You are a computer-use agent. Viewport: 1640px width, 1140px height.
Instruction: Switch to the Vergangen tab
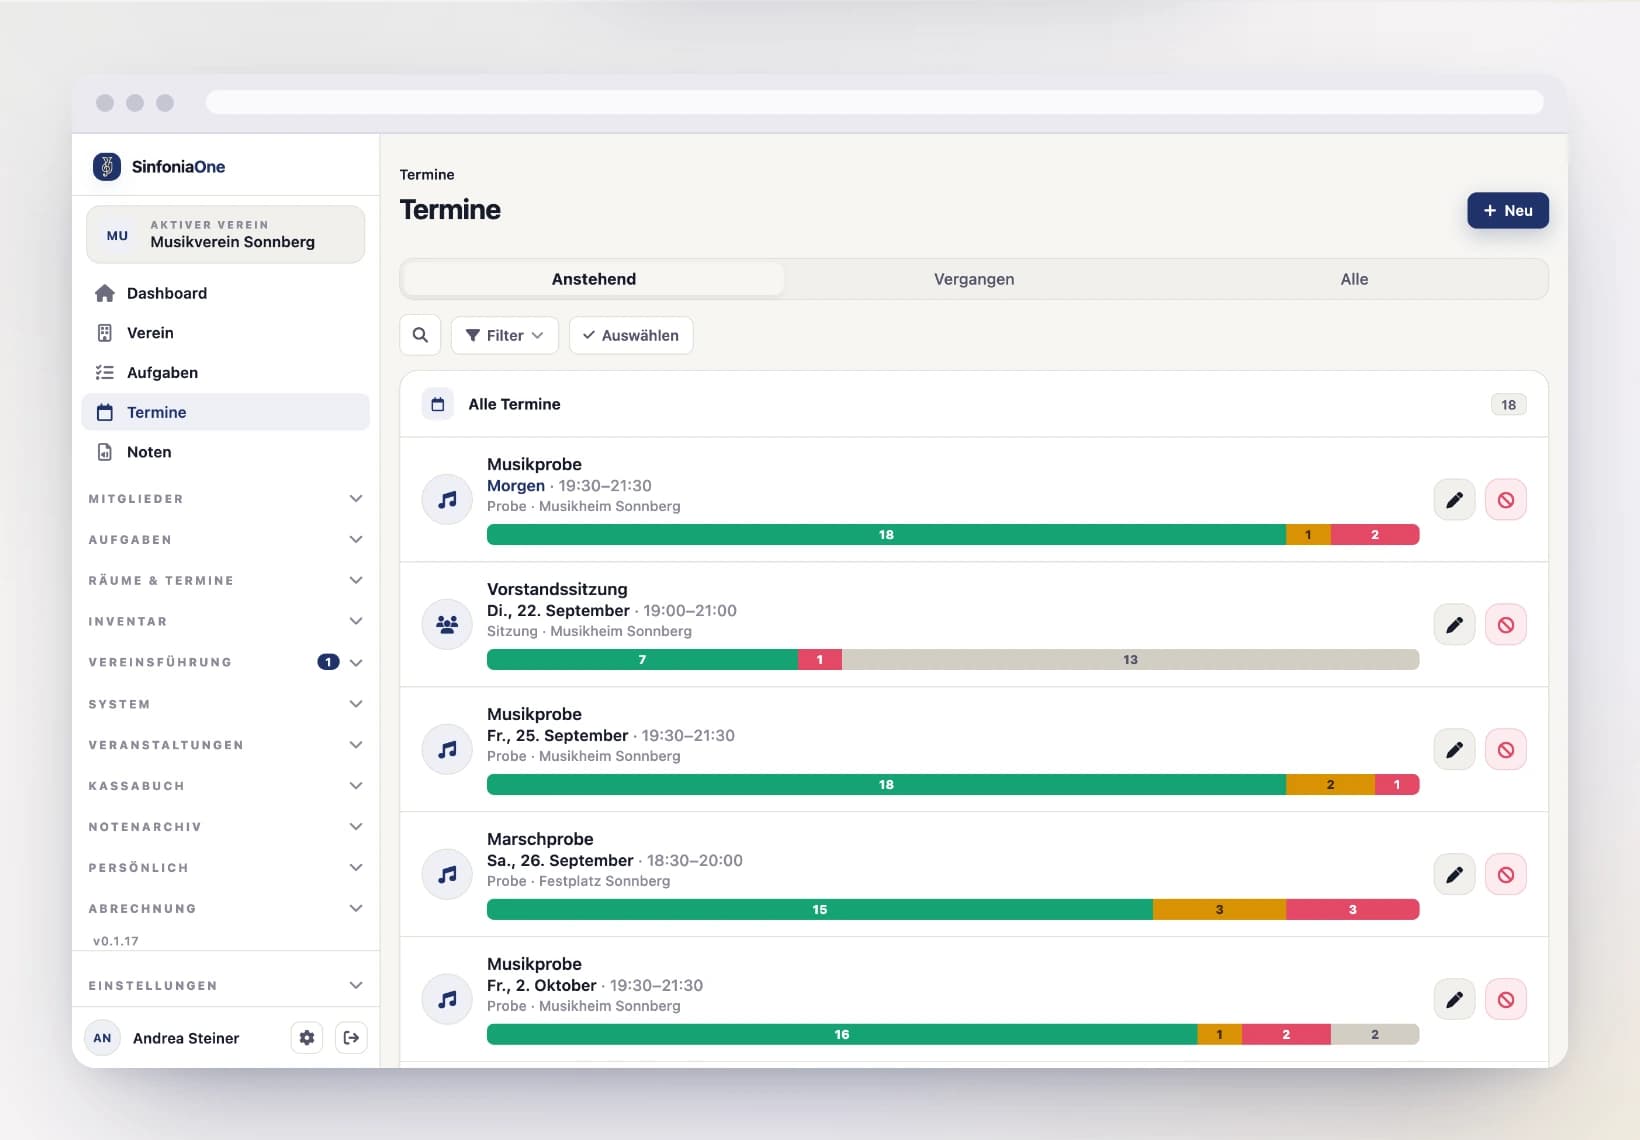[x=974, y=279]
